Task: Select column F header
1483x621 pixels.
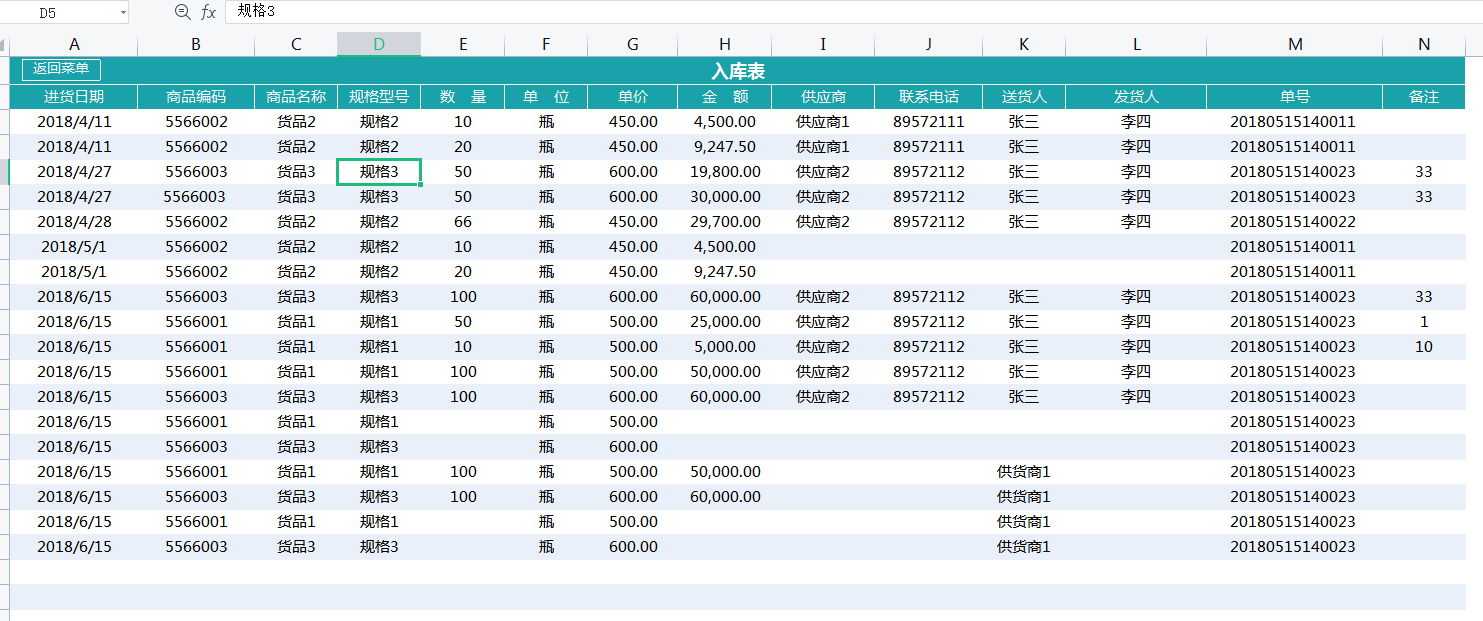Action: point(546,44)
